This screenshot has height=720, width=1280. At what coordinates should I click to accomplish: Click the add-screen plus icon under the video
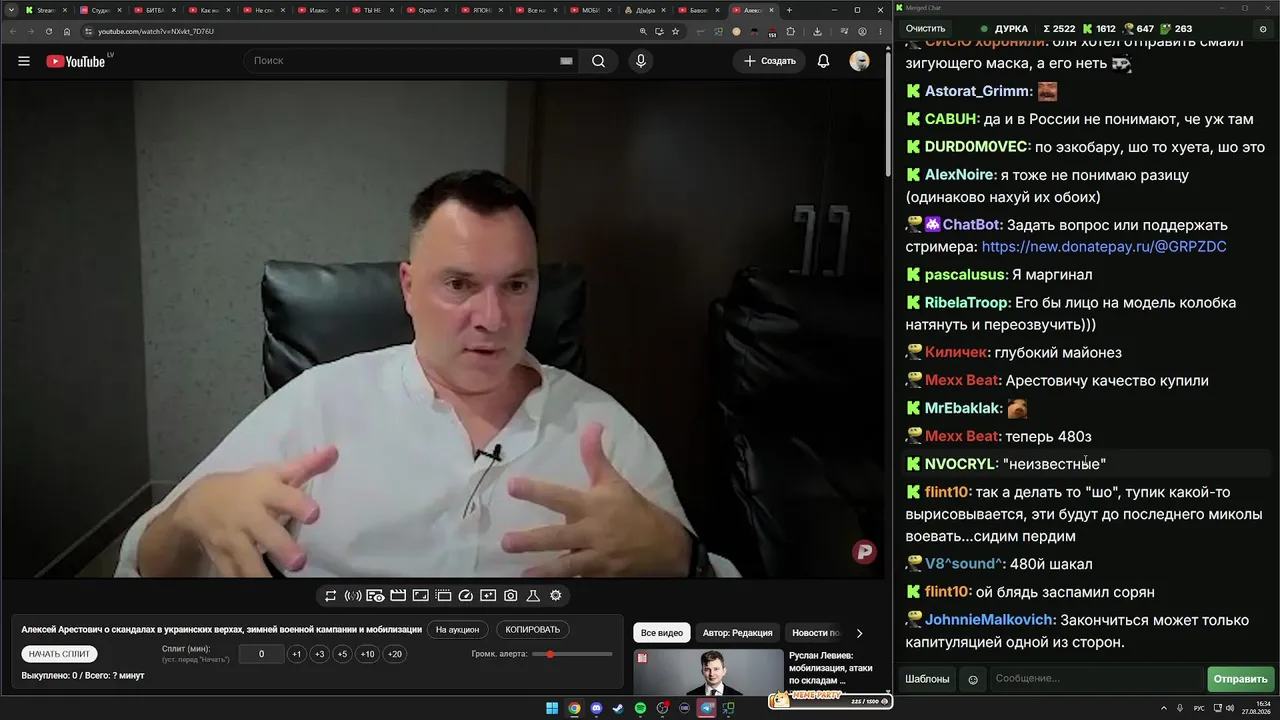click(488, 596)
